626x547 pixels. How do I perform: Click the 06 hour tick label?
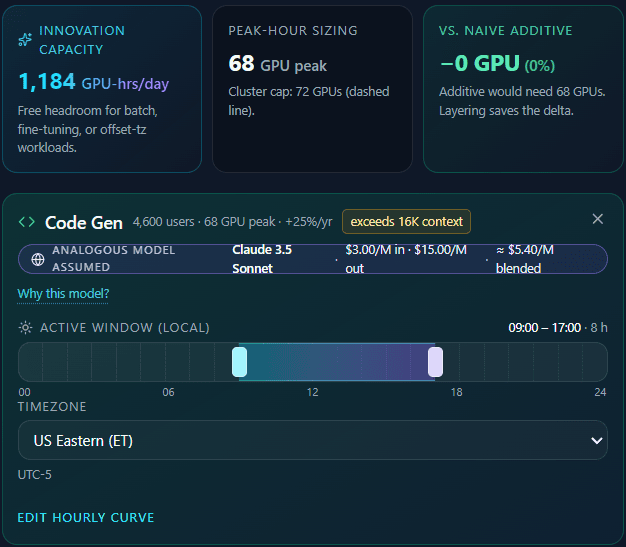point(168,392)
